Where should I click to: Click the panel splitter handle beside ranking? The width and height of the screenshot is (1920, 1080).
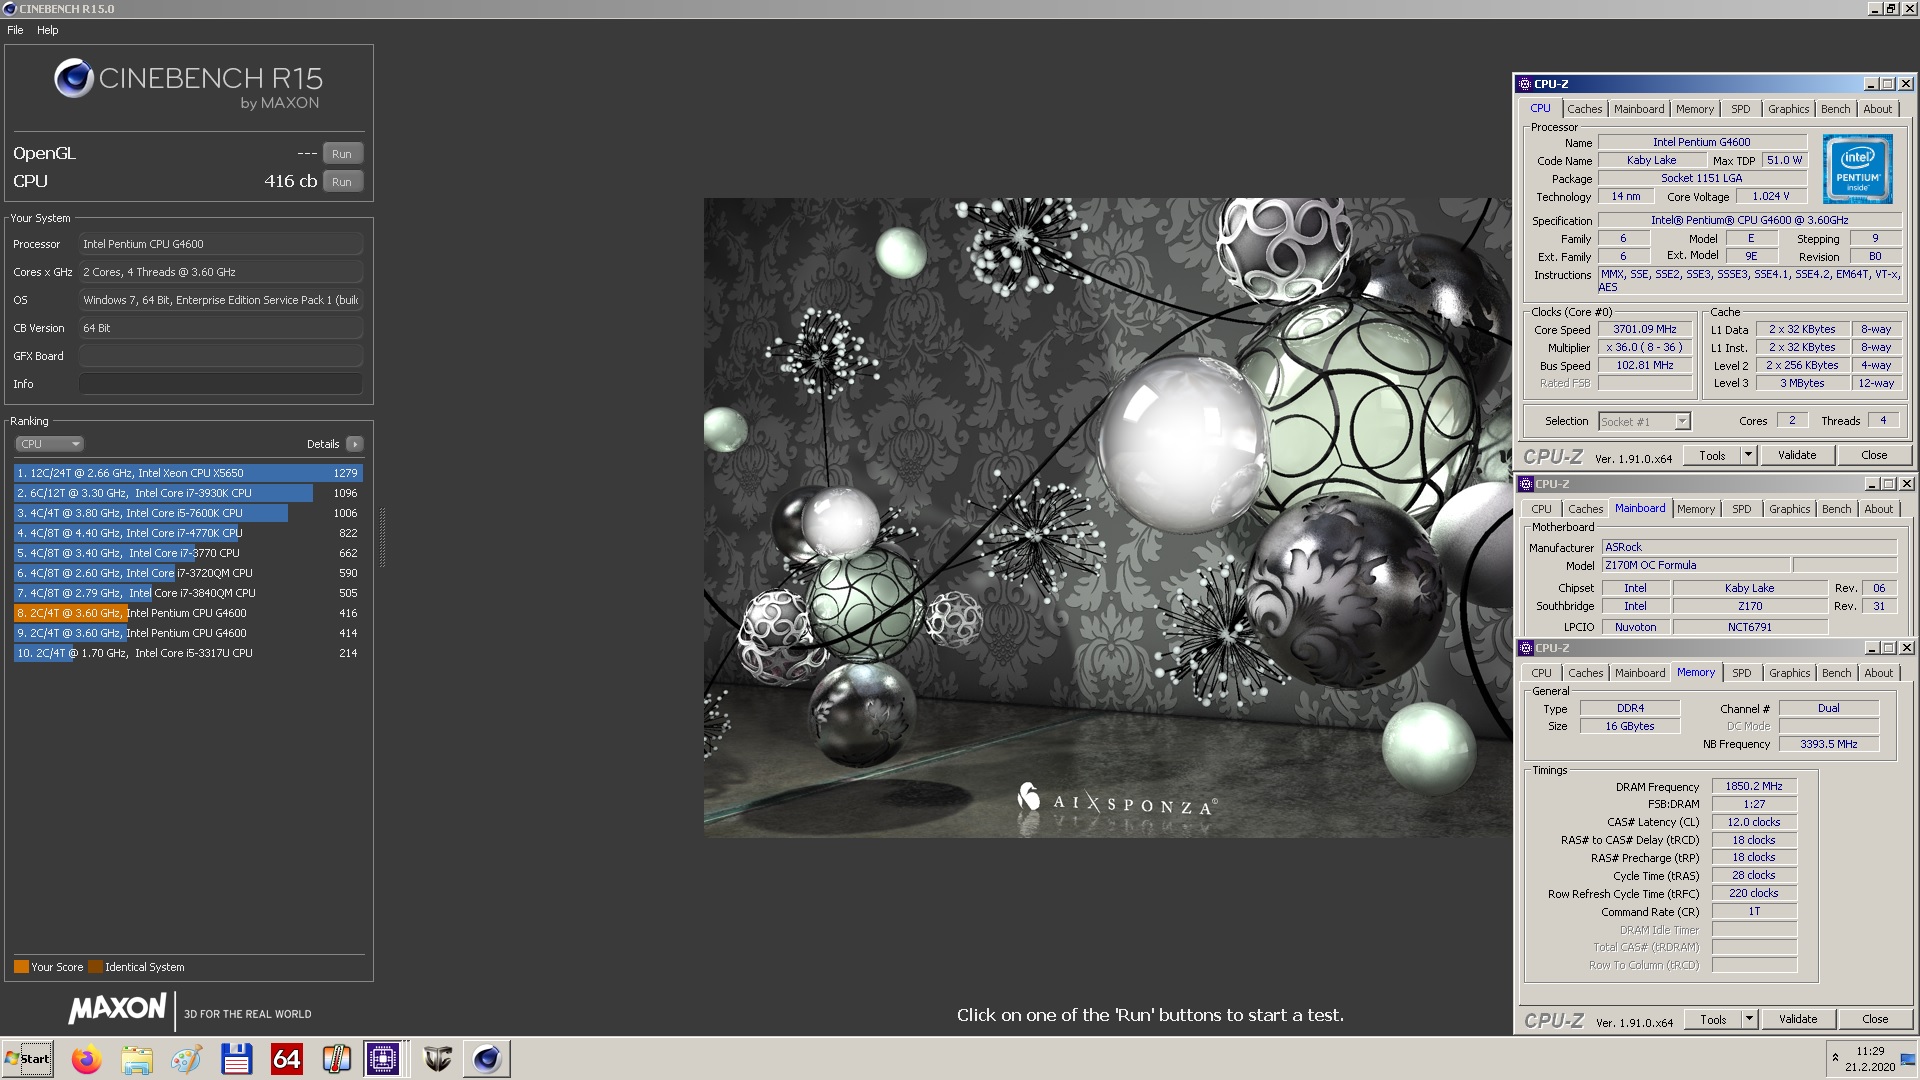pos(382,538)
